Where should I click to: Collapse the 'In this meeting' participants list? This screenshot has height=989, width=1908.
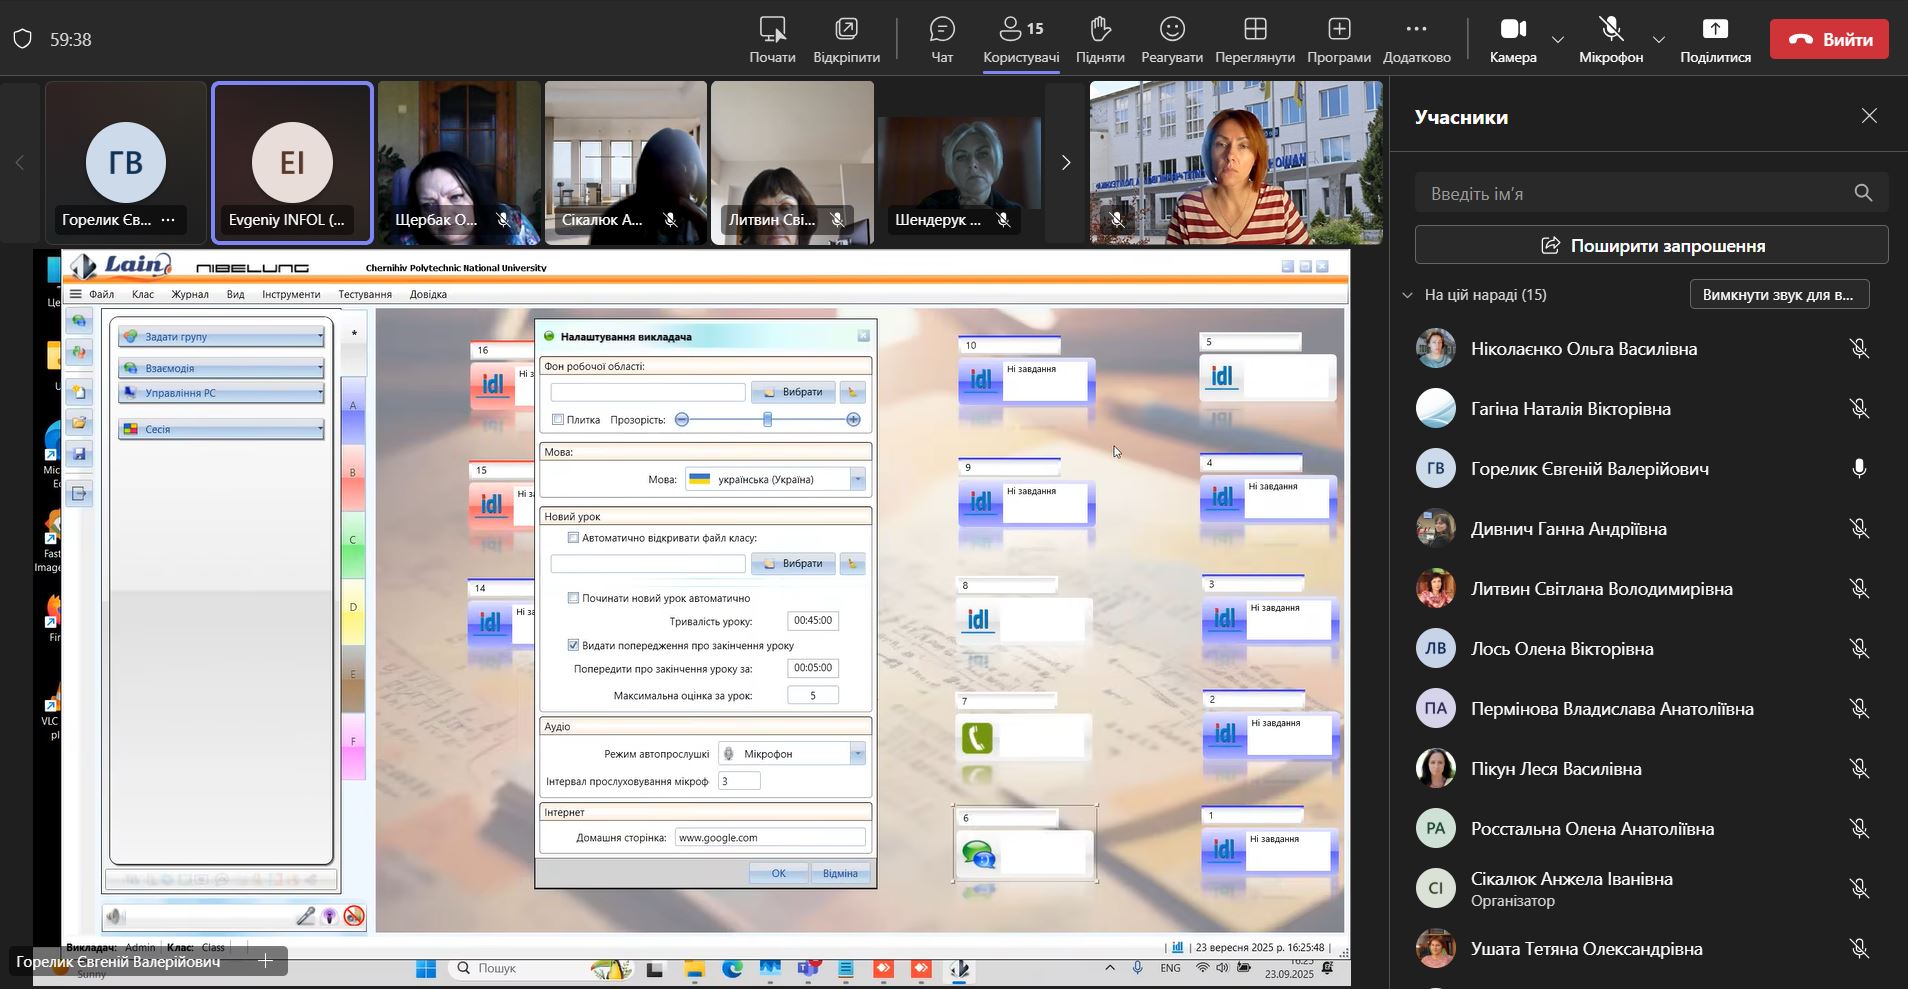[x=1408, y=295]
